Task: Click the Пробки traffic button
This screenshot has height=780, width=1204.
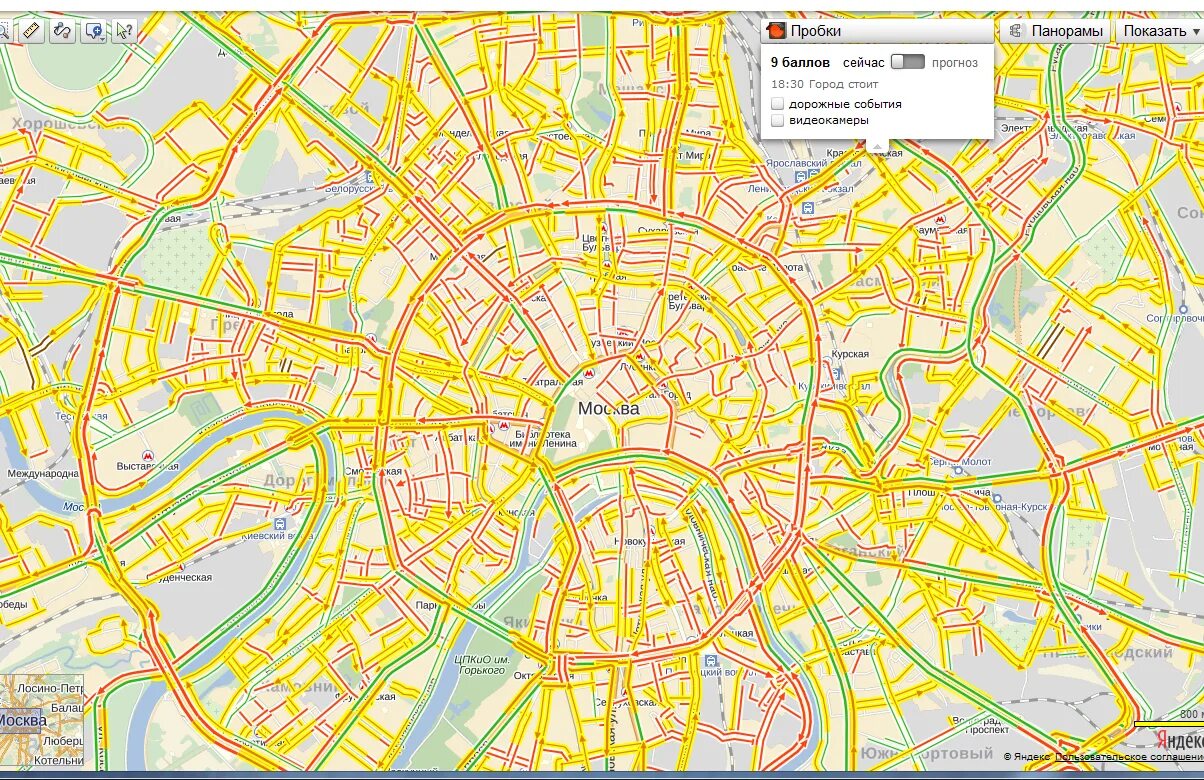Action: [x=878, y=31]
